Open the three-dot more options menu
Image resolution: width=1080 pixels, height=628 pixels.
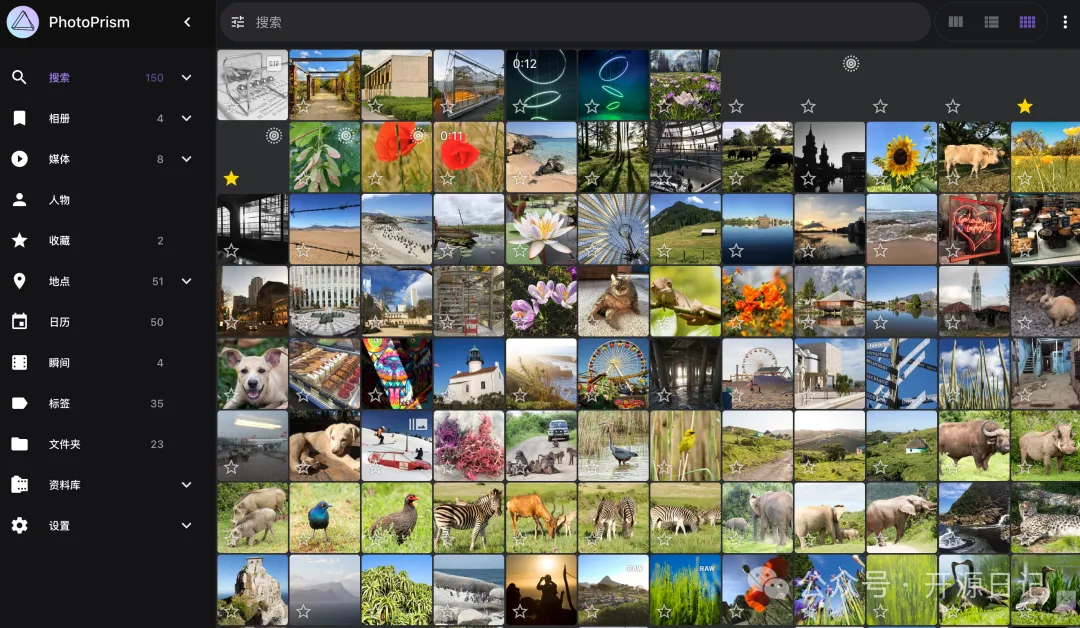coord(1065,22)
